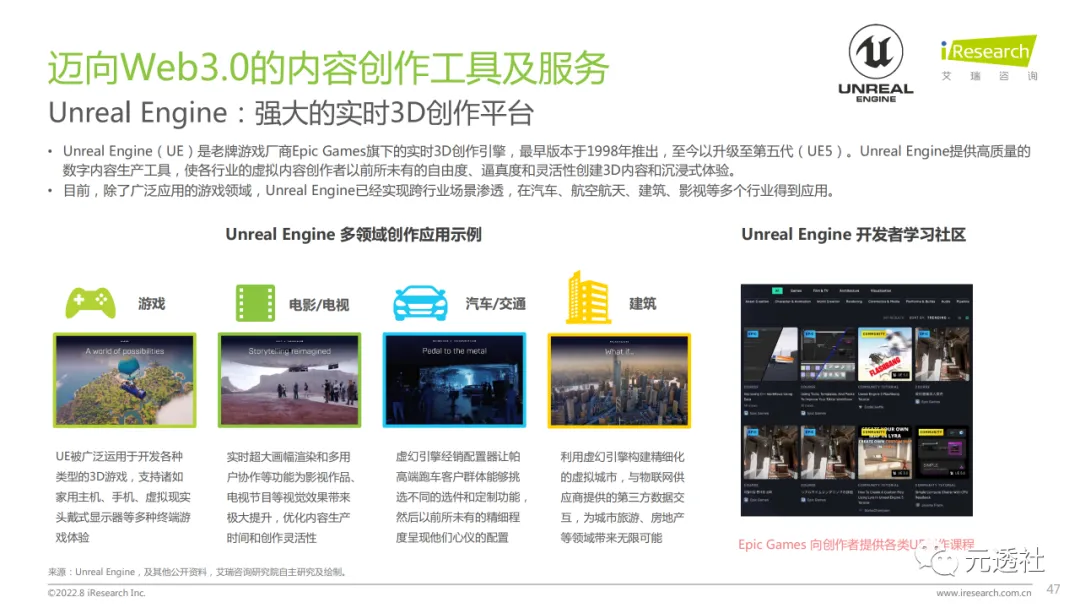The height and width of the screenshot is (608, 1080).
Task: Click the 汽车/交通 category label
Action: coord(496,304)
